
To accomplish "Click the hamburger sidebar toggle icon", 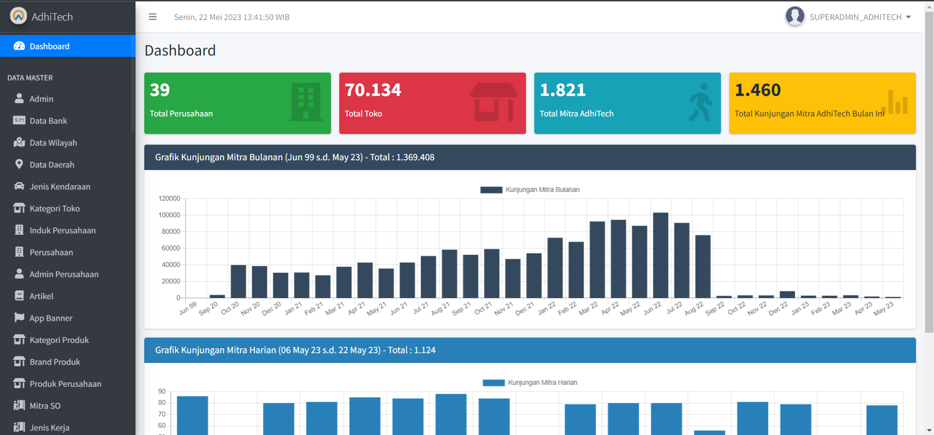I will click(x=153, y=17).
